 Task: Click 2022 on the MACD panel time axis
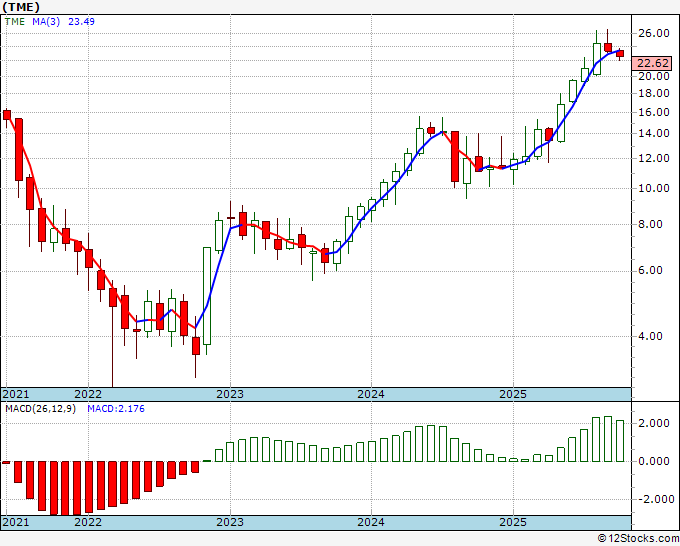pos(88,522)
